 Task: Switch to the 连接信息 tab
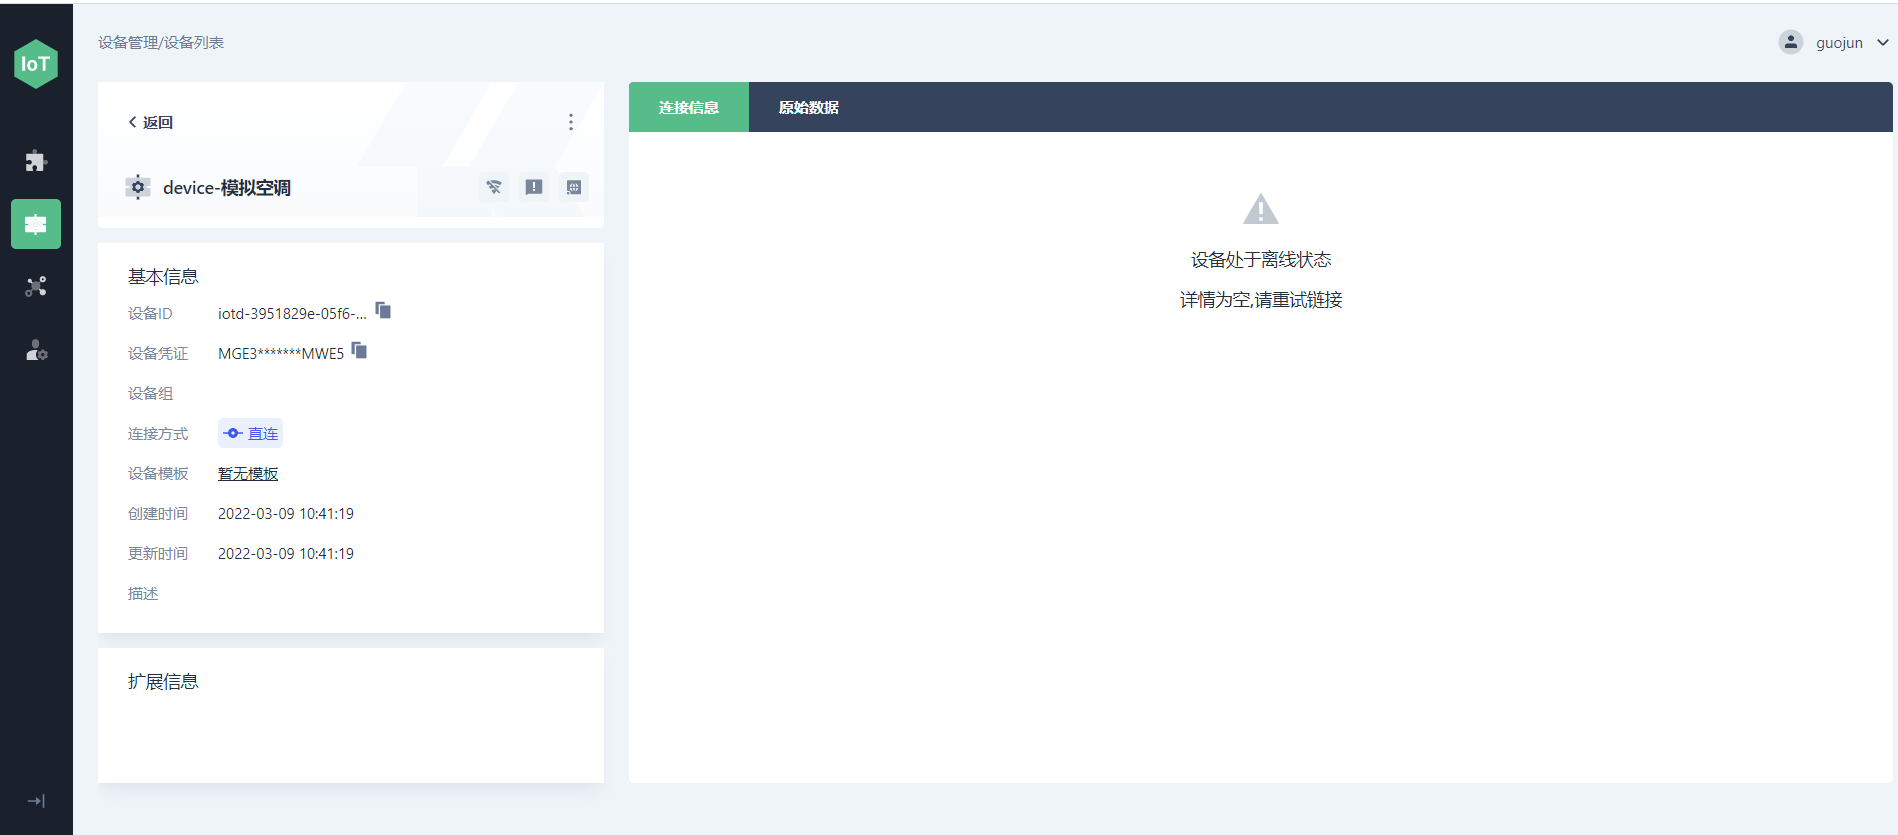pos(688,108)
